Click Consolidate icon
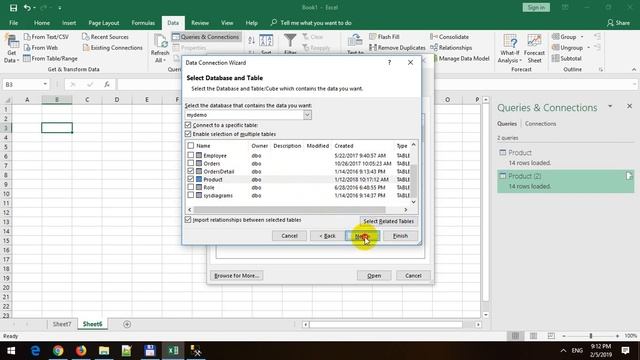Image resolution: width=640 pixels, height=360 pixels. [x=434, y=37]
